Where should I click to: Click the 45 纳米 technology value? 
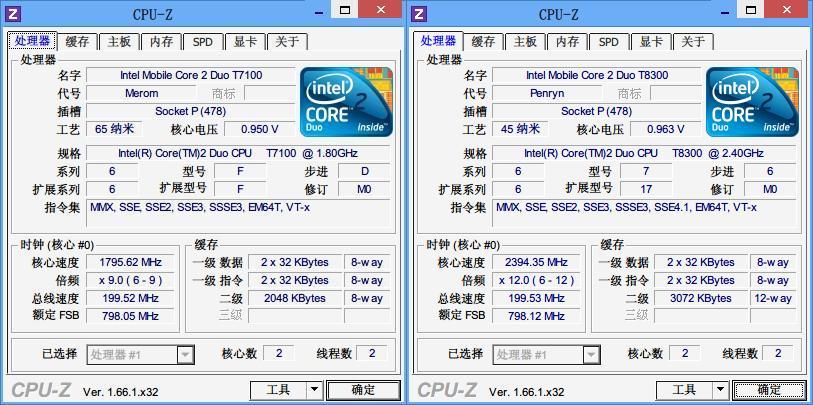(520, 129)
